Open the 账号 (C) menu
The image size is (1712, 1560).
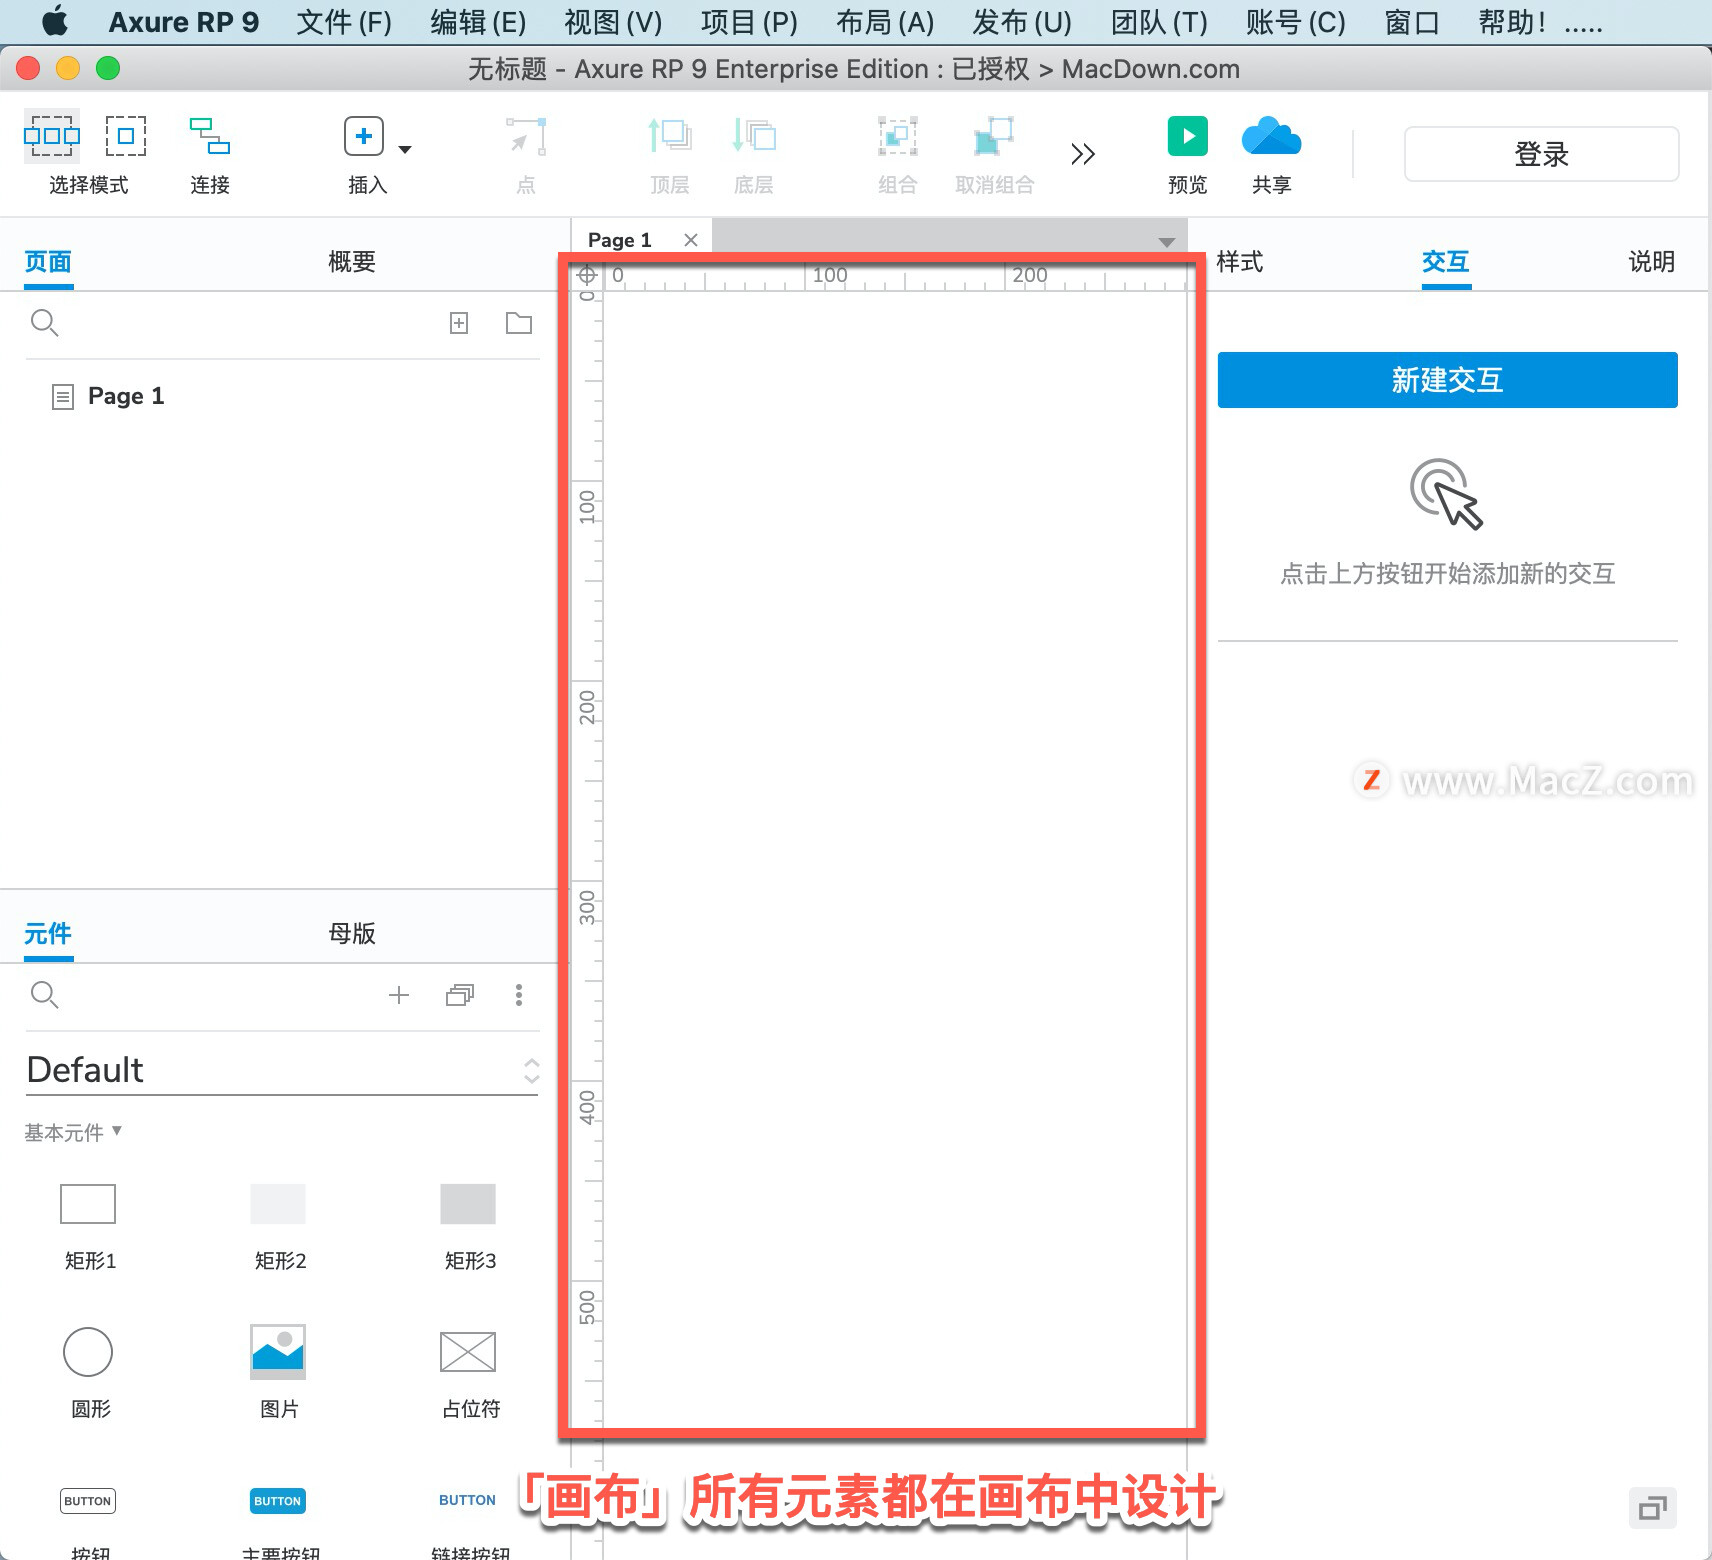1295,22
